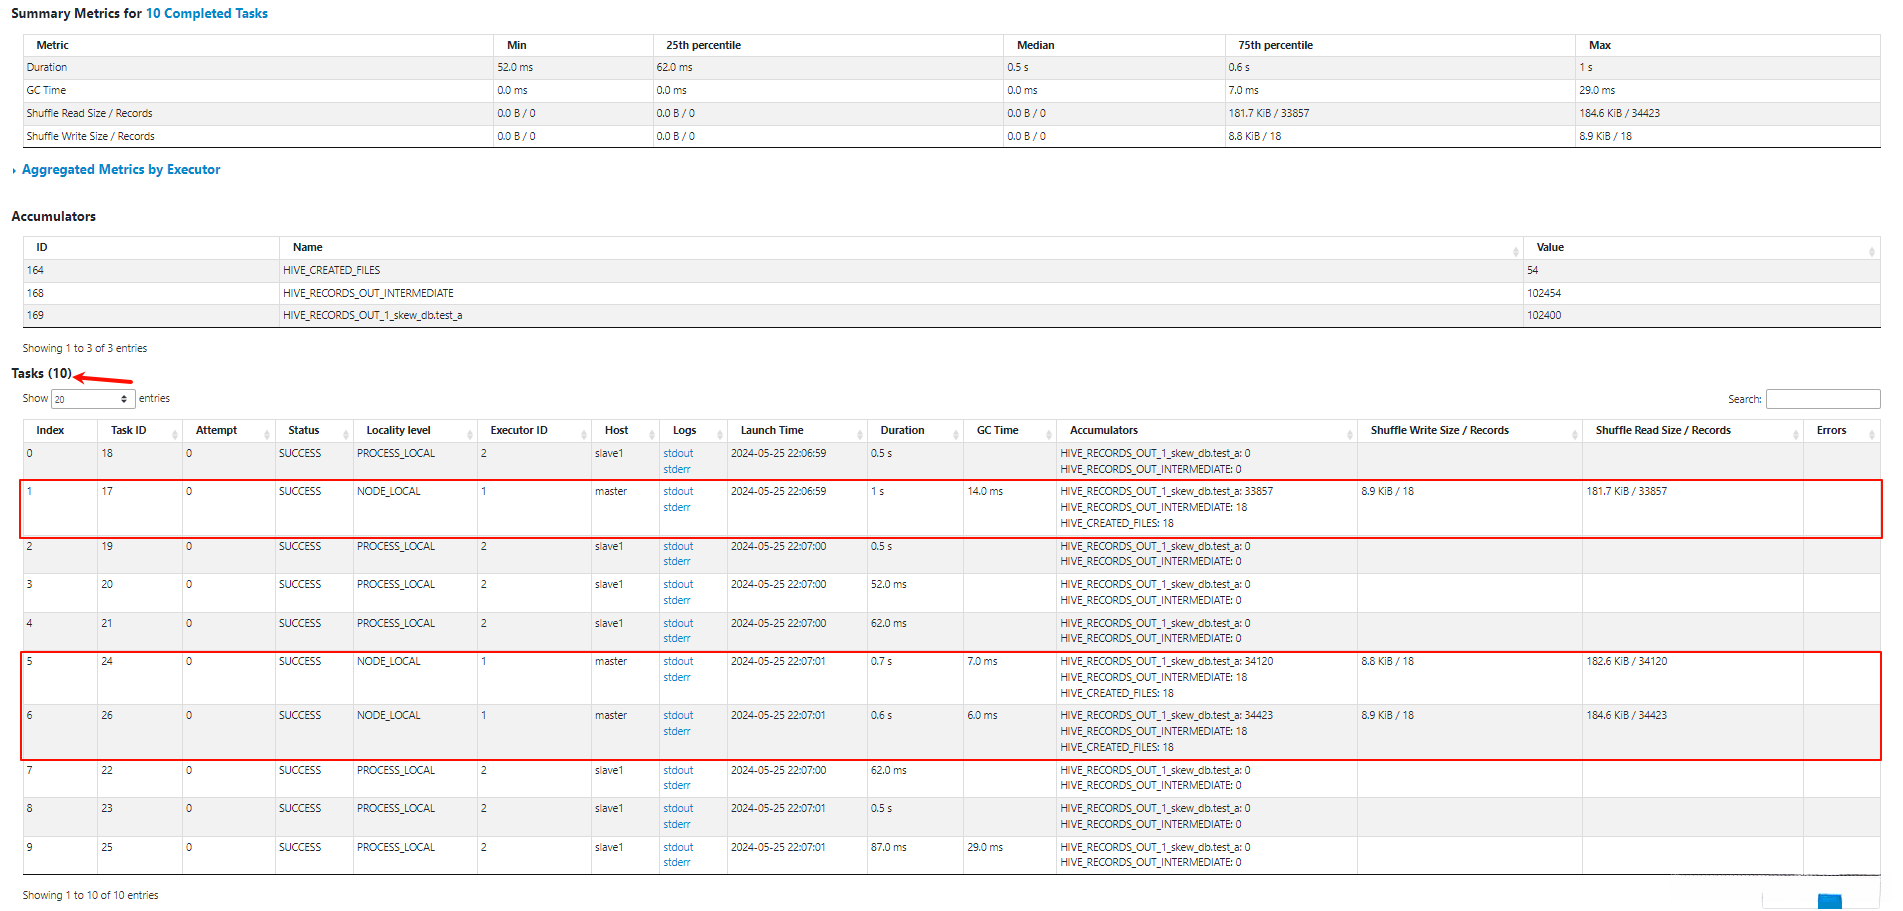Open stderr log for Task ID 24
This screenshot has height=911, width=1903.
click(677, 678)
